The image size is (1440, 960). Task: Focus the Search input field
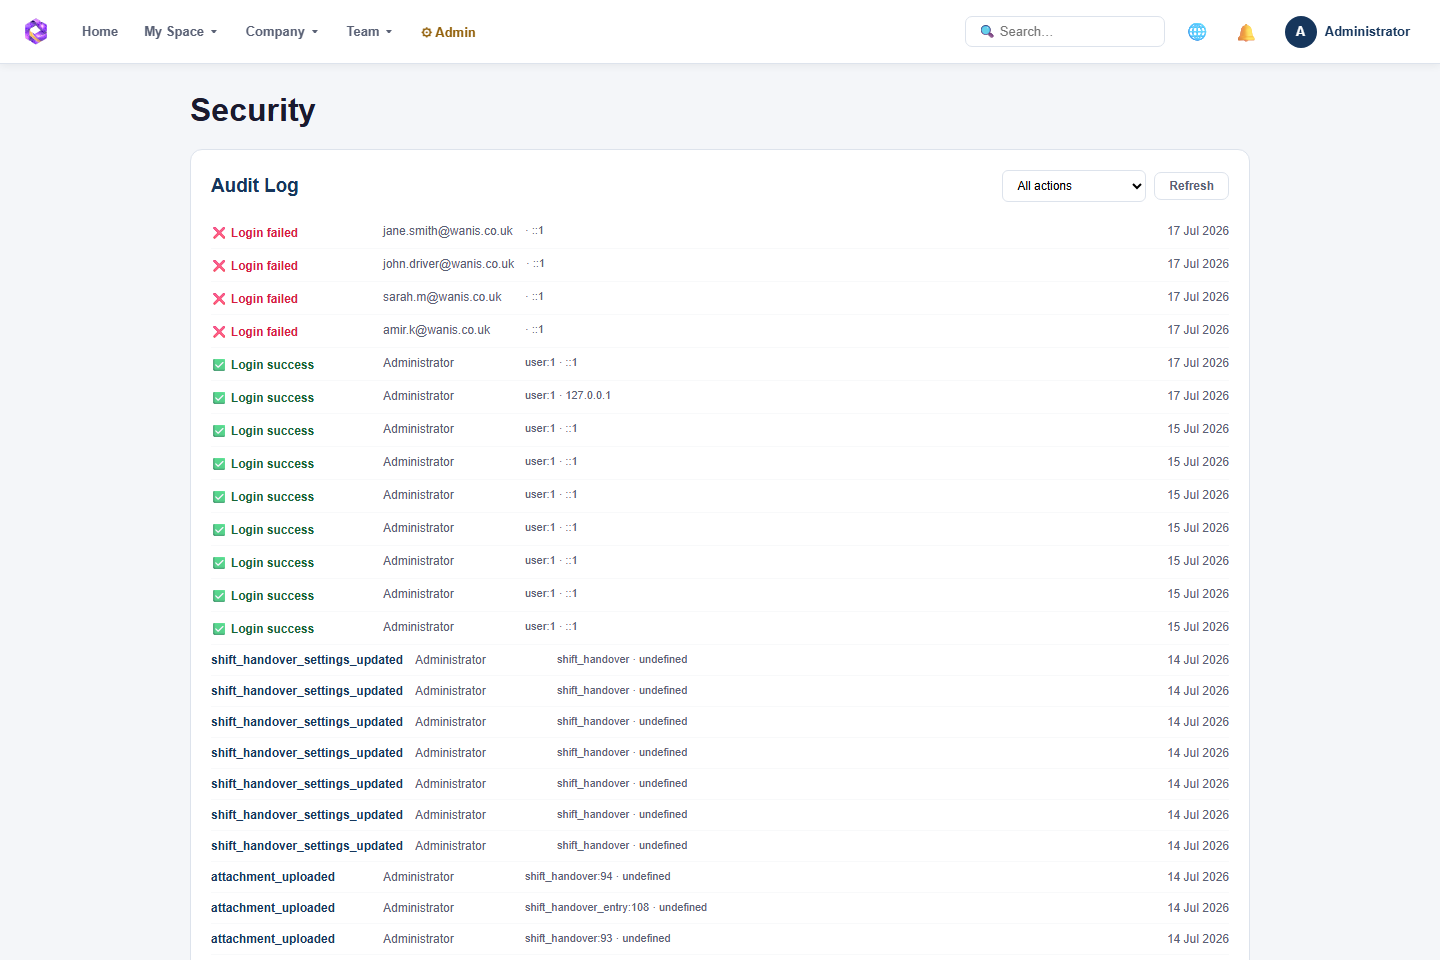1065,32
